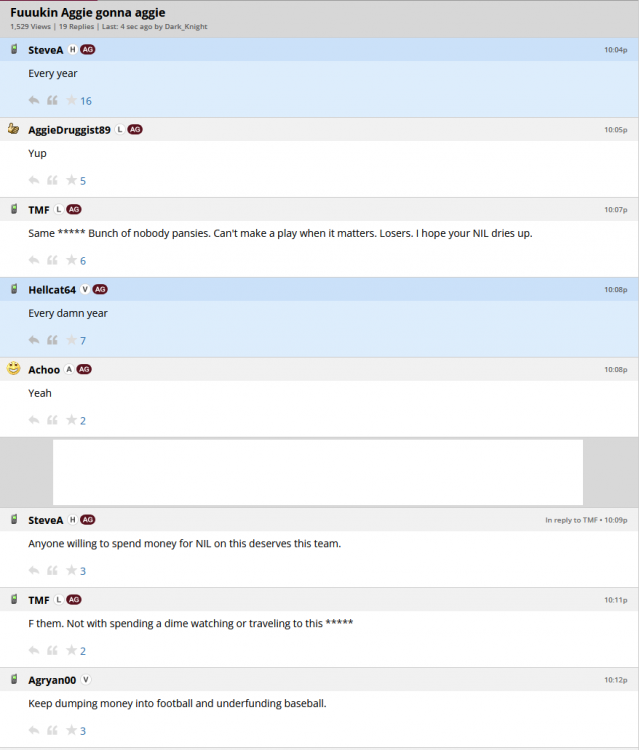The image size is (639, 750).
Task: Click the 10:07p timestamp on TMF's post
Action: click(616, 210)
